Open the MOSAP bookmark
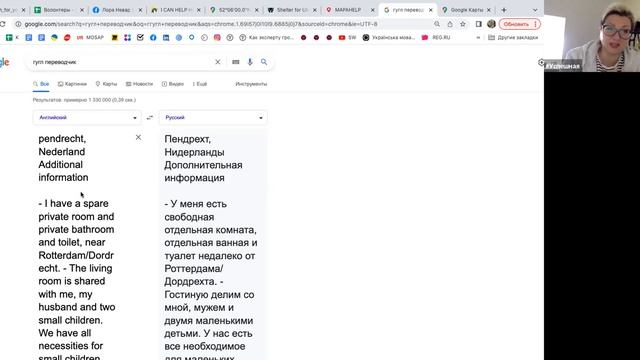The image size is (640, 360). [x=91, y=38]
